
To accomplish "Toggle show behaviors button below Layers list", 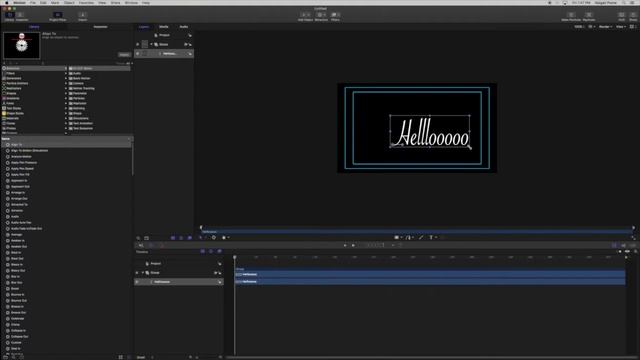I will coord(181,238).
